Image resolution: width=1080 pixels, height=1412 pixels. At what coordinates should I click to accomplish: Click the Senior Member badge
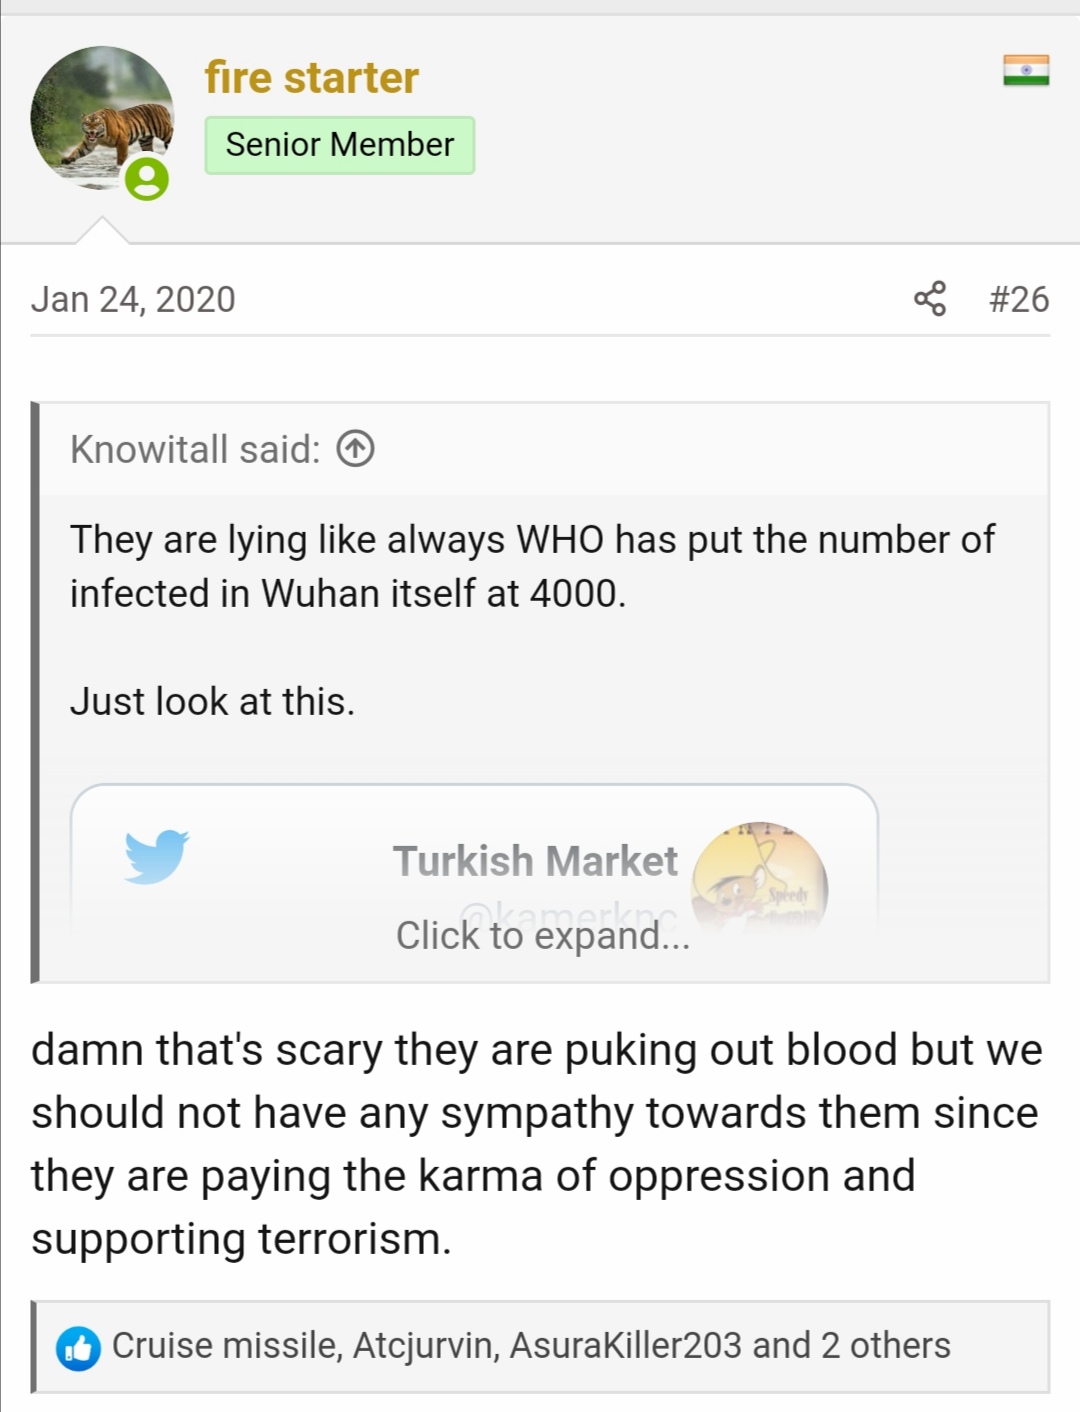340,145
